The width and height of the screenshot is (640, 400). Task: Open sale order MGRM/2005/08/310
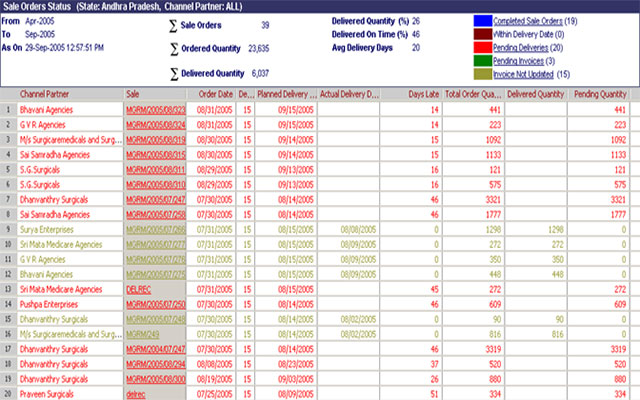(156, 185)
